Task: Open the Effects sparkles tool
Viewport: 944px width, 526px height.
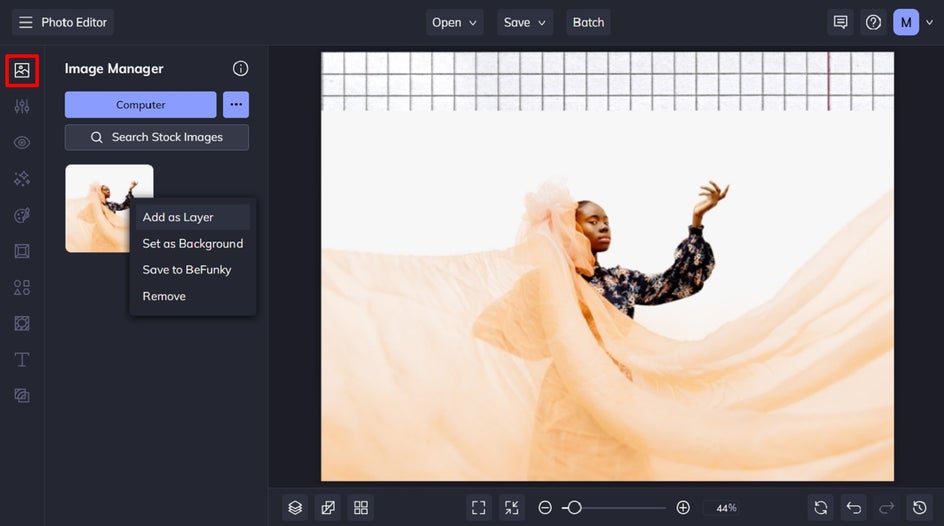Action: point(22,179)
